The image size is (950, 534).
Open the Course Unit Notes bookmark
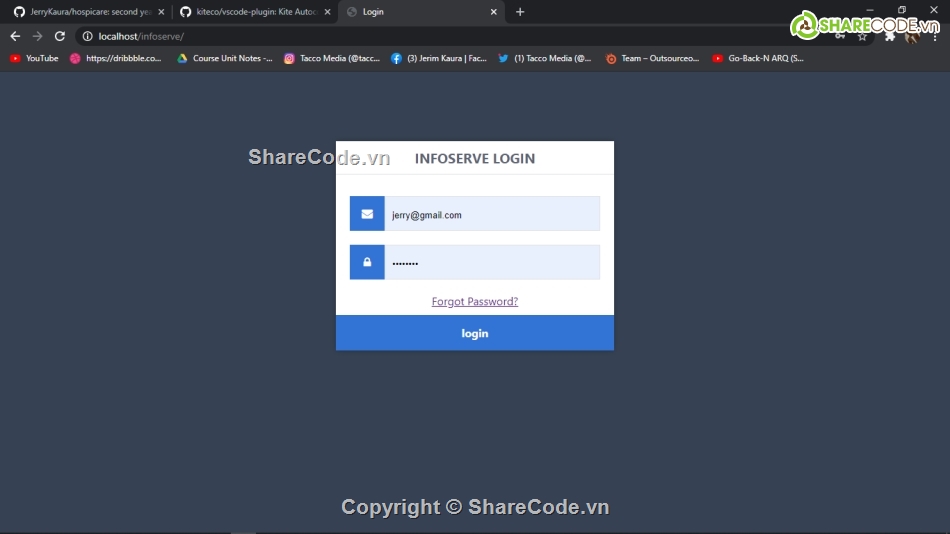point(225,58)
